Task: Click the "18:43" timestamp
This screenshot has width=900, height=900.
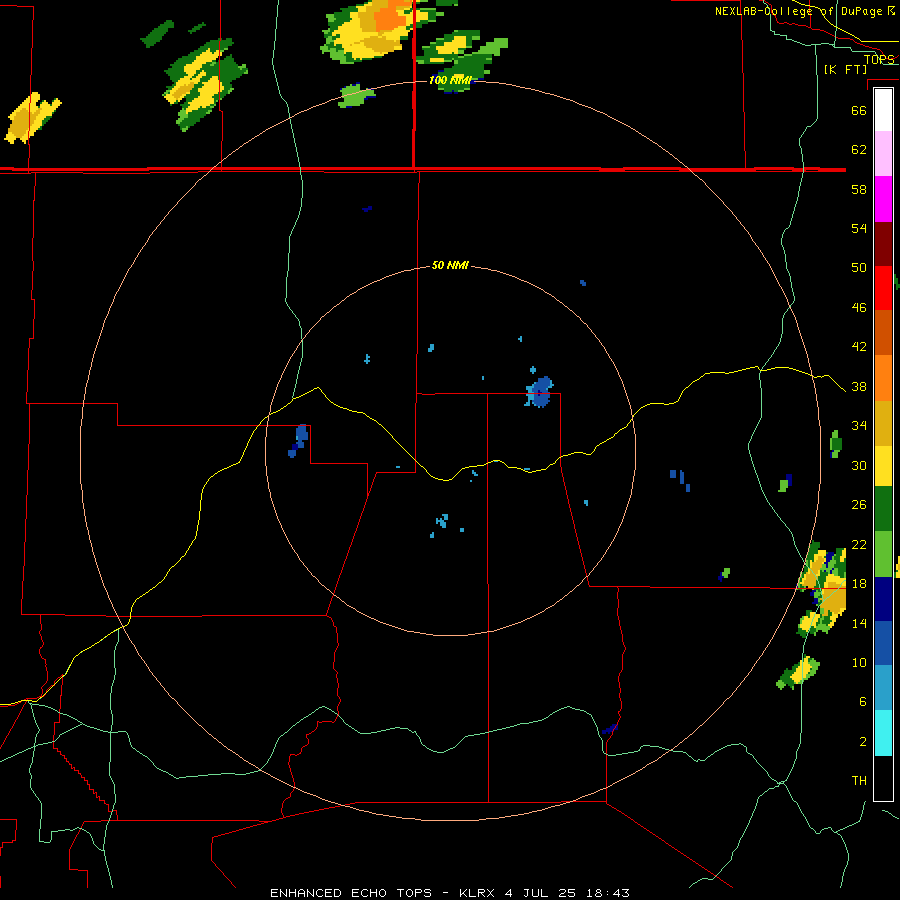Action: (607, 893)
